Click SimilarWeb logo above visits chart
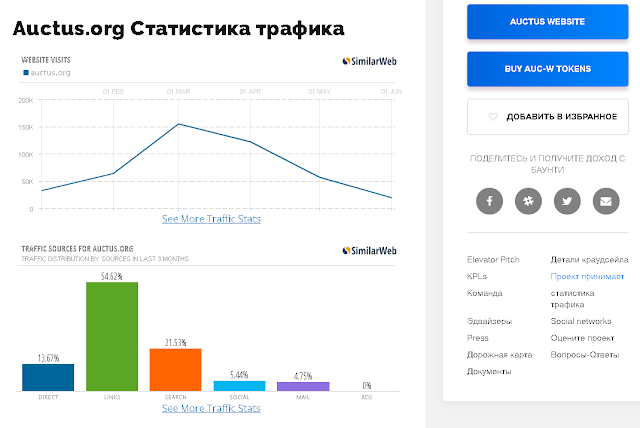640x428 pixels. pos(369,61)
